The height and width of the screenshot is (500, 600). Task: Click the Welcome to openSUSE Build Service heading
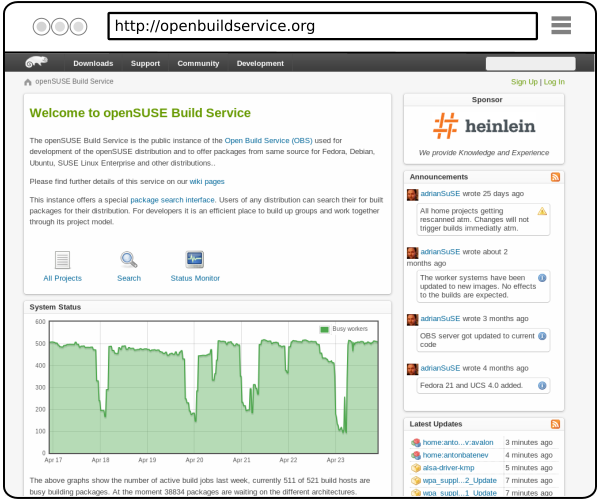pyautogui.click(x=140, y=113)
